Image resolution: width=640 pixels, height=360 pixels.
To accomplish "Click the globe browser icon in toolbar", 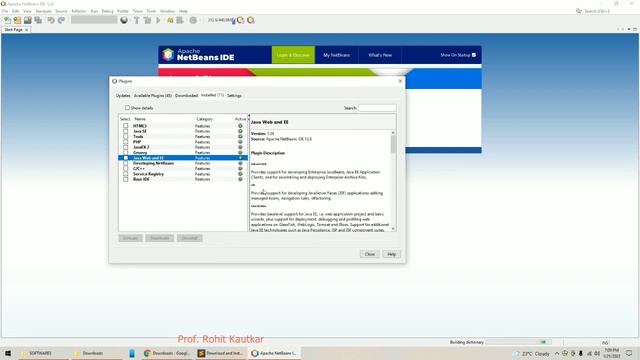I will click(x=124, y=20).
